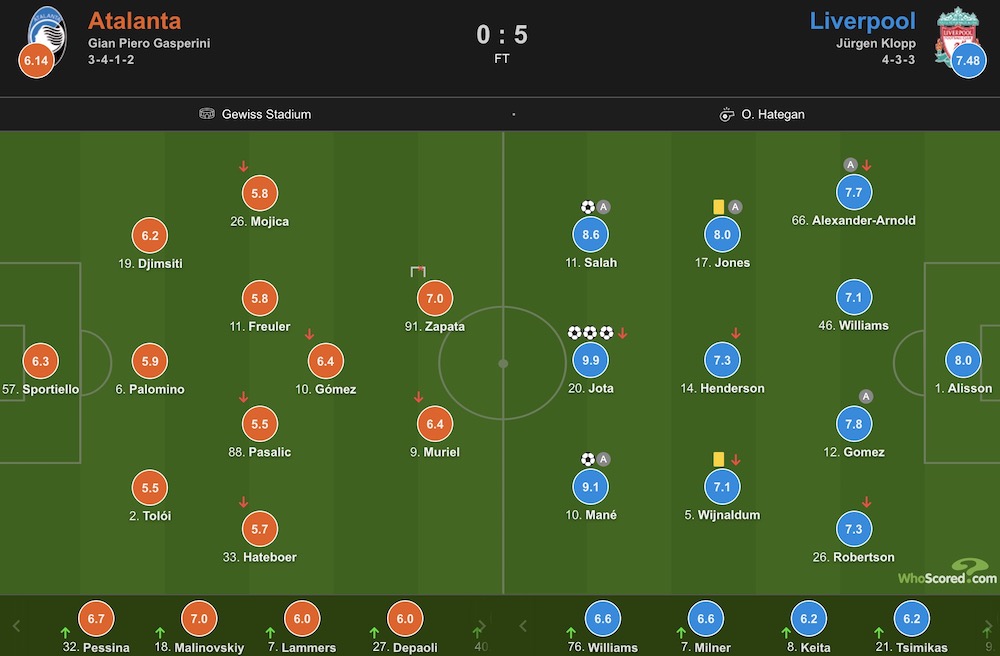Viewport: 1000px width, 656px height.
Task: Click the assist badge above Gomez's 7.8 rating
Action: [865, 397]
